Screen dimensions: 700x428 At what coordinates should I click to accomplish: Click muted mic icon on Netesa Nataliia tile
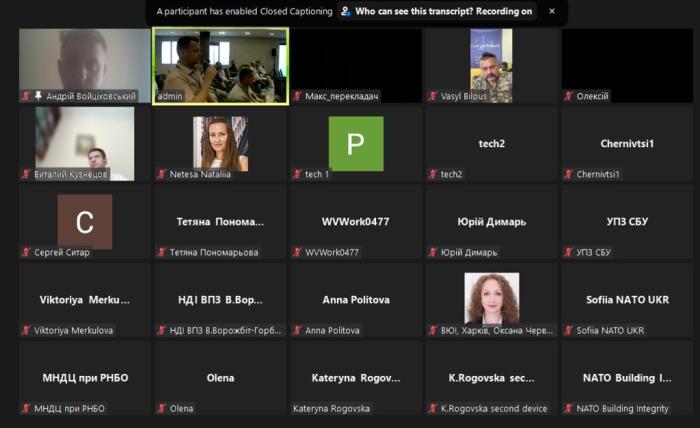point(162,175)
